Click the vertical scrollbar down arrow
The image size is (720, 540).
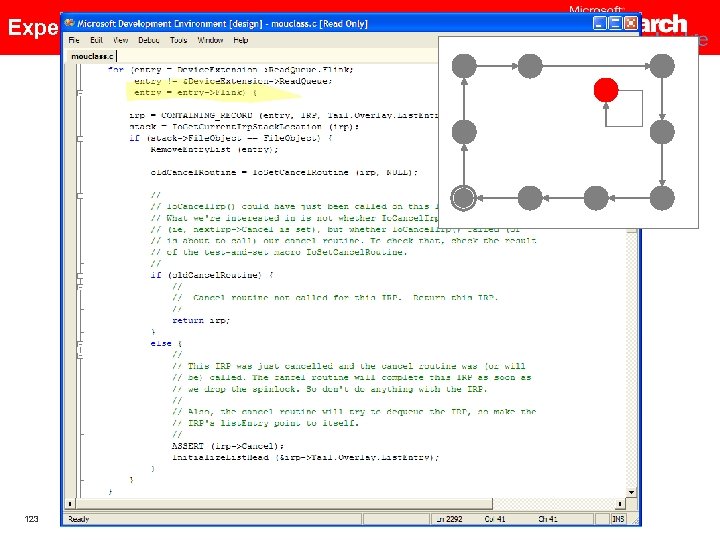(631, 492)
